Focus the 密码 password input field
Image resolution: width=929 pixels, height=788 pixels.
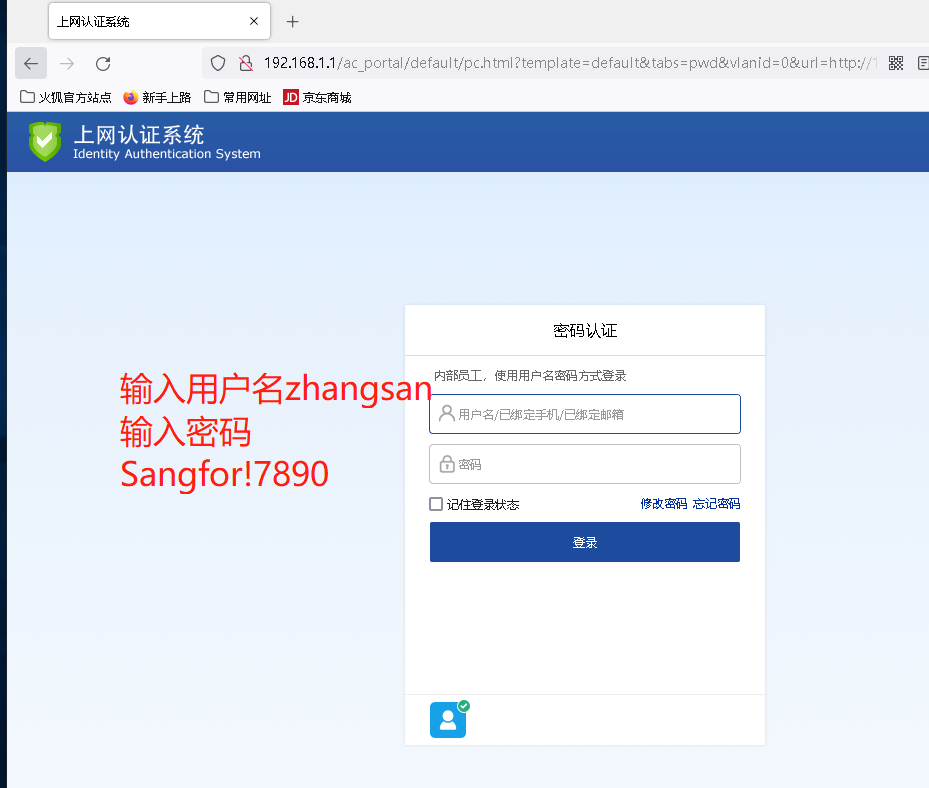585,464
